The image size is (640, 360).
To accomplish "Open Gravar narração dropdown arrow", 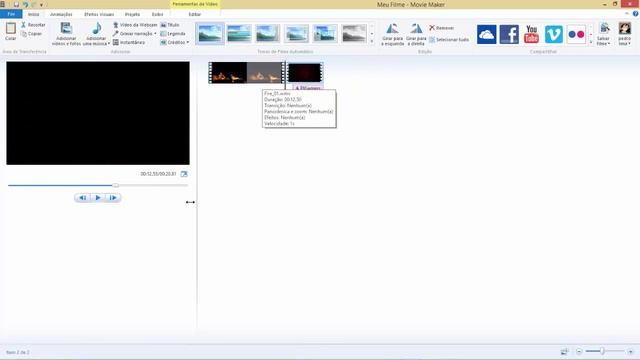I will point(155,33).
